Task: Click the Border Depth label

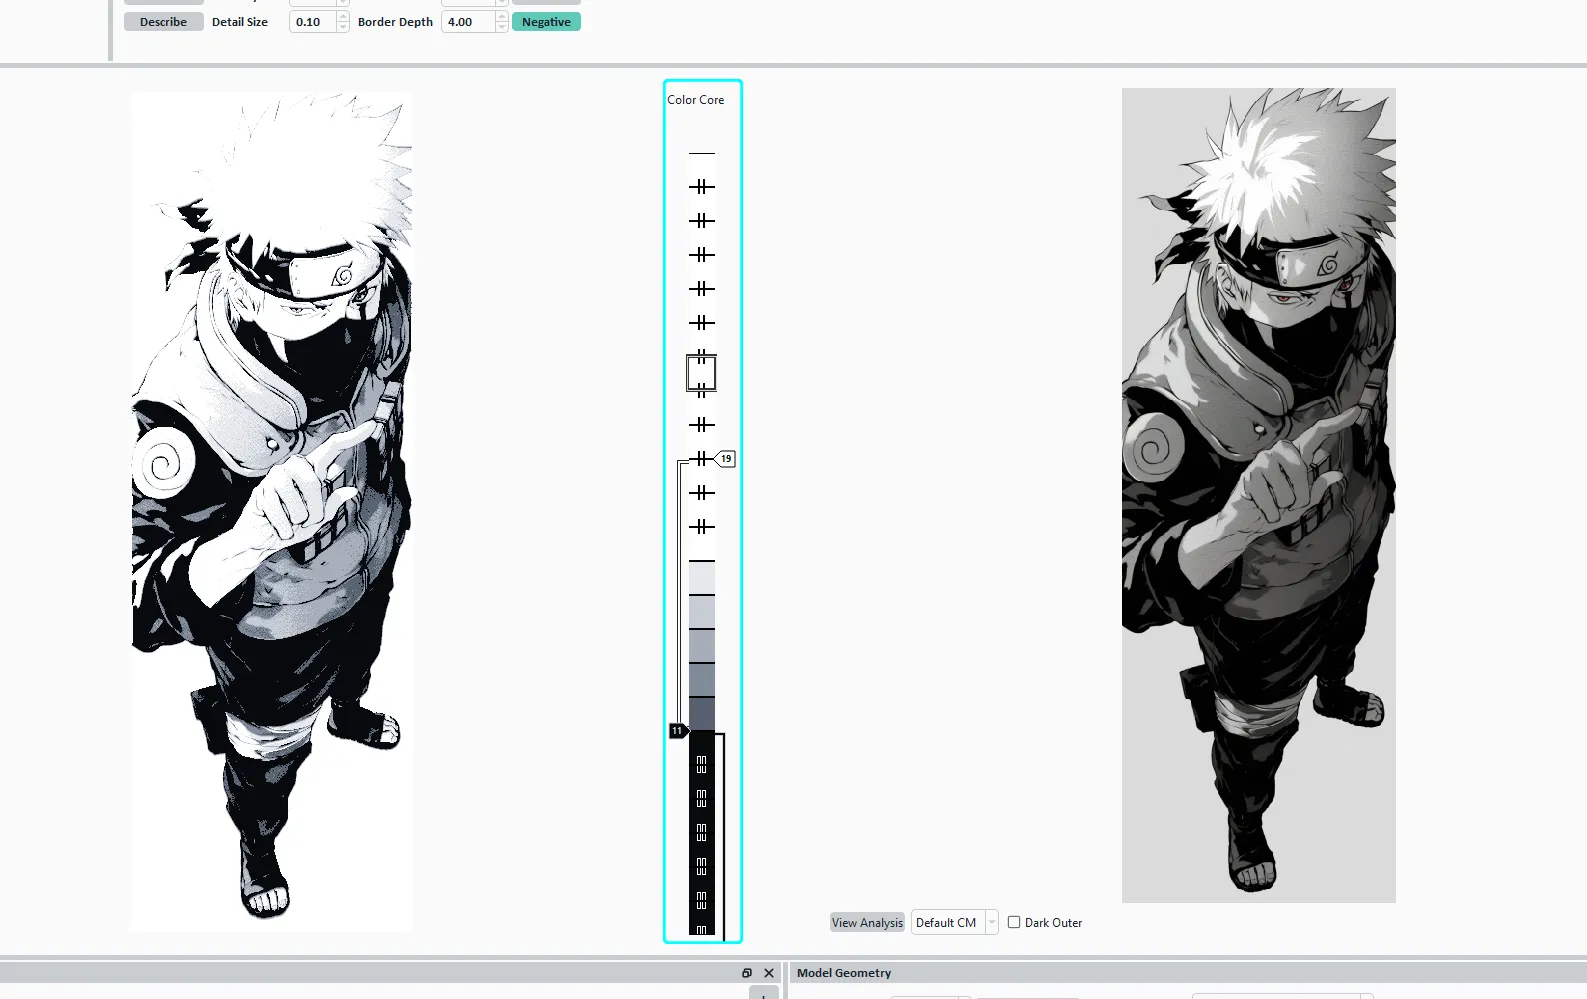Action: (395, 22)
